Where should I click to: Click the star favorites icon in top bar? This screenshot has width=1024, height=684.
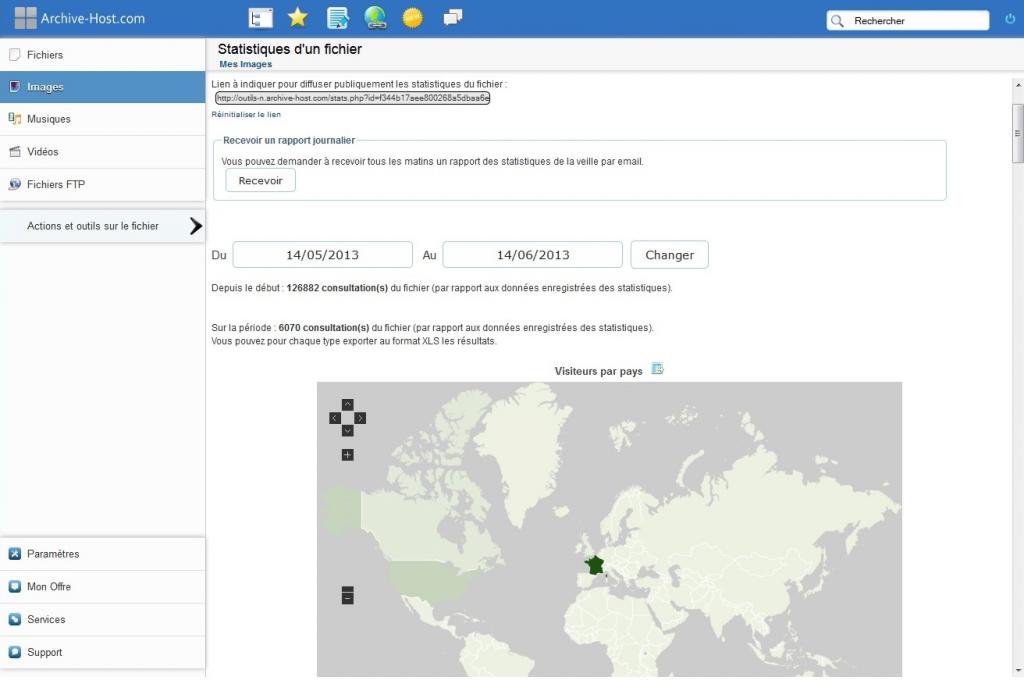pyautogui.click(x=297, y=18)
